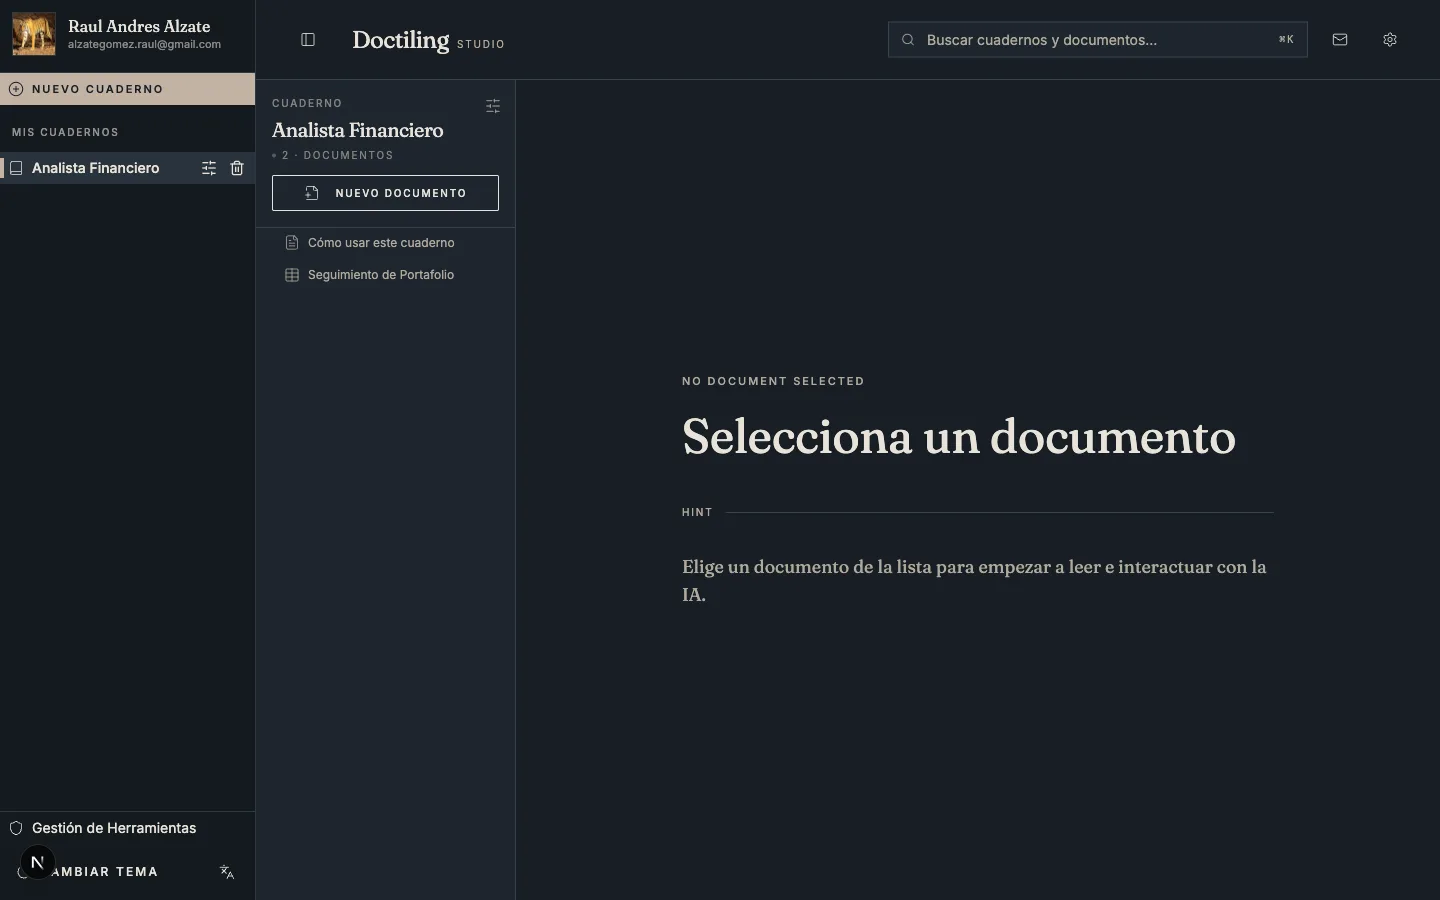1440x900 pixels.
Task: Open Gestión de Herramientas
Action: click(x=127, y=828)
